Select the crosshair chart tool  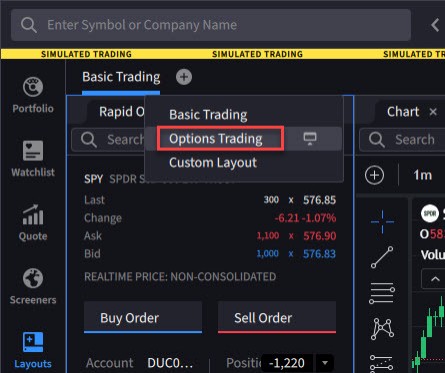(x=382, y=221)
